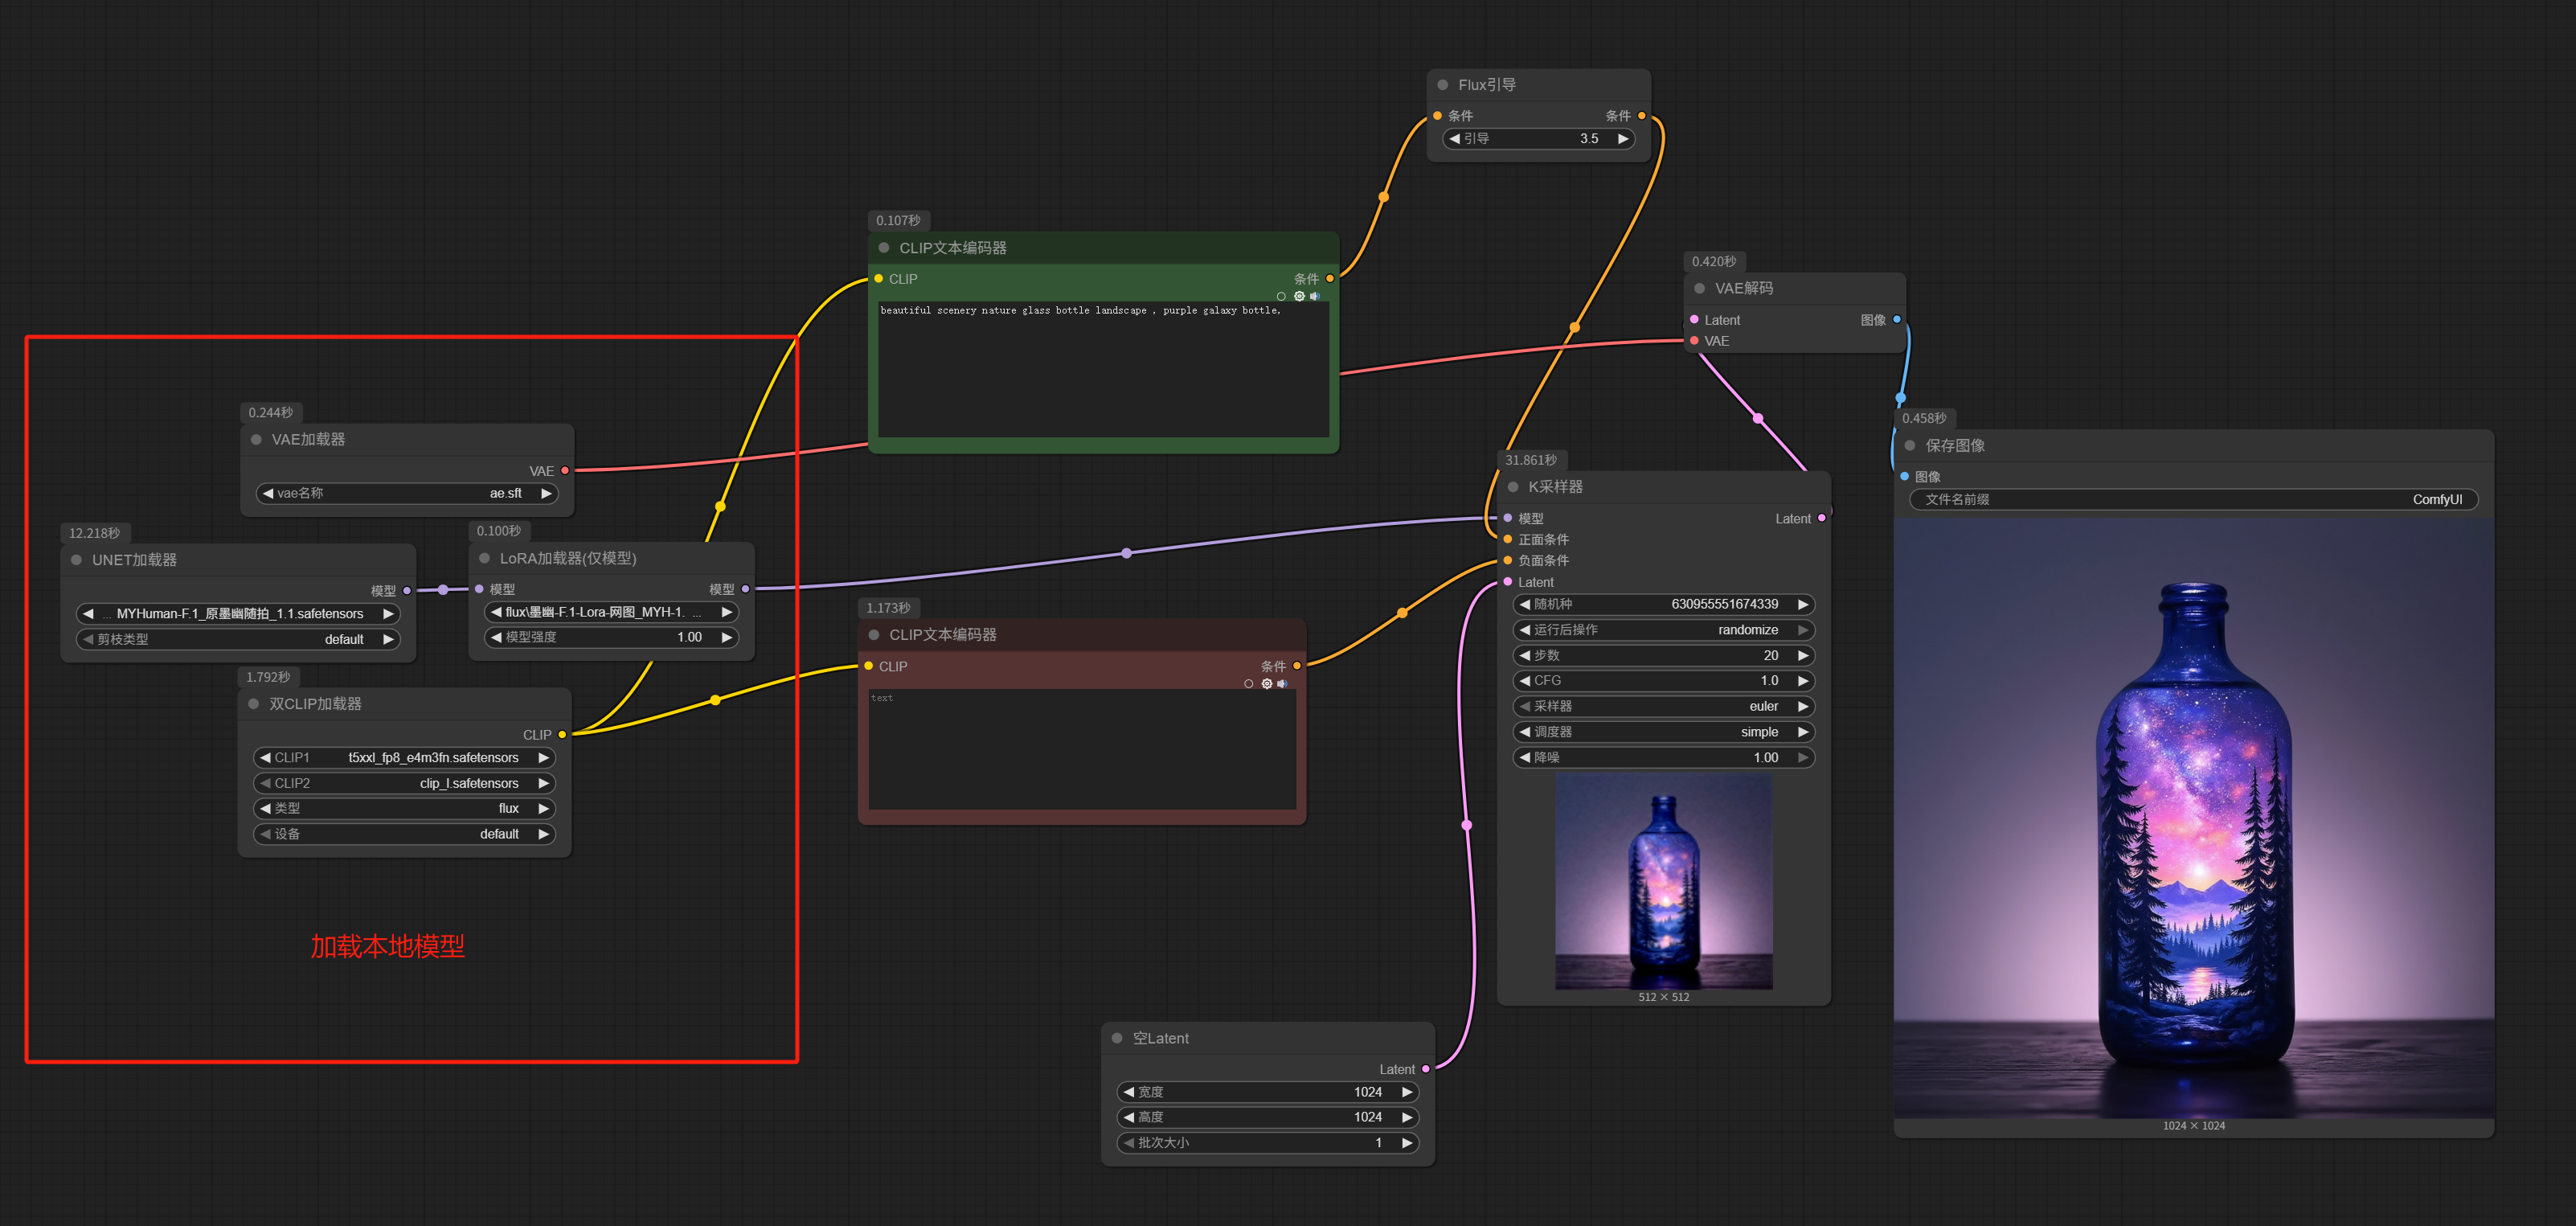Increase 步数 with the right arrow
Image resolution: width=2576 pixels, height=1226 pixels.
click(1803, 655)
